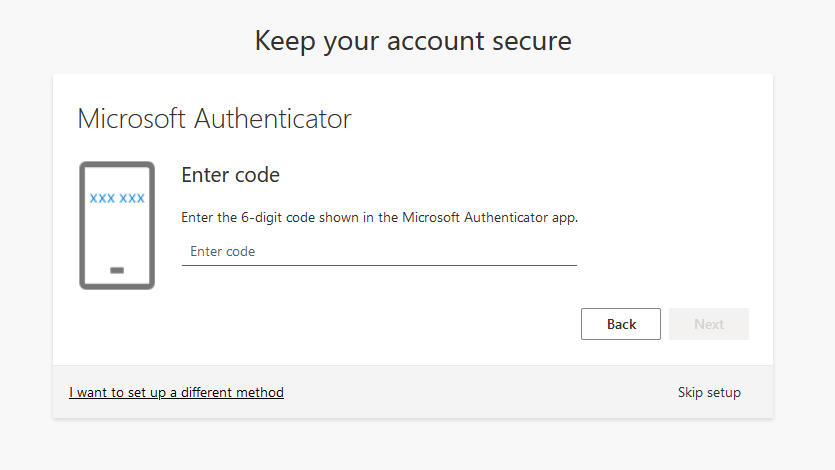Click the greyed-out Next button

(708, 324)
